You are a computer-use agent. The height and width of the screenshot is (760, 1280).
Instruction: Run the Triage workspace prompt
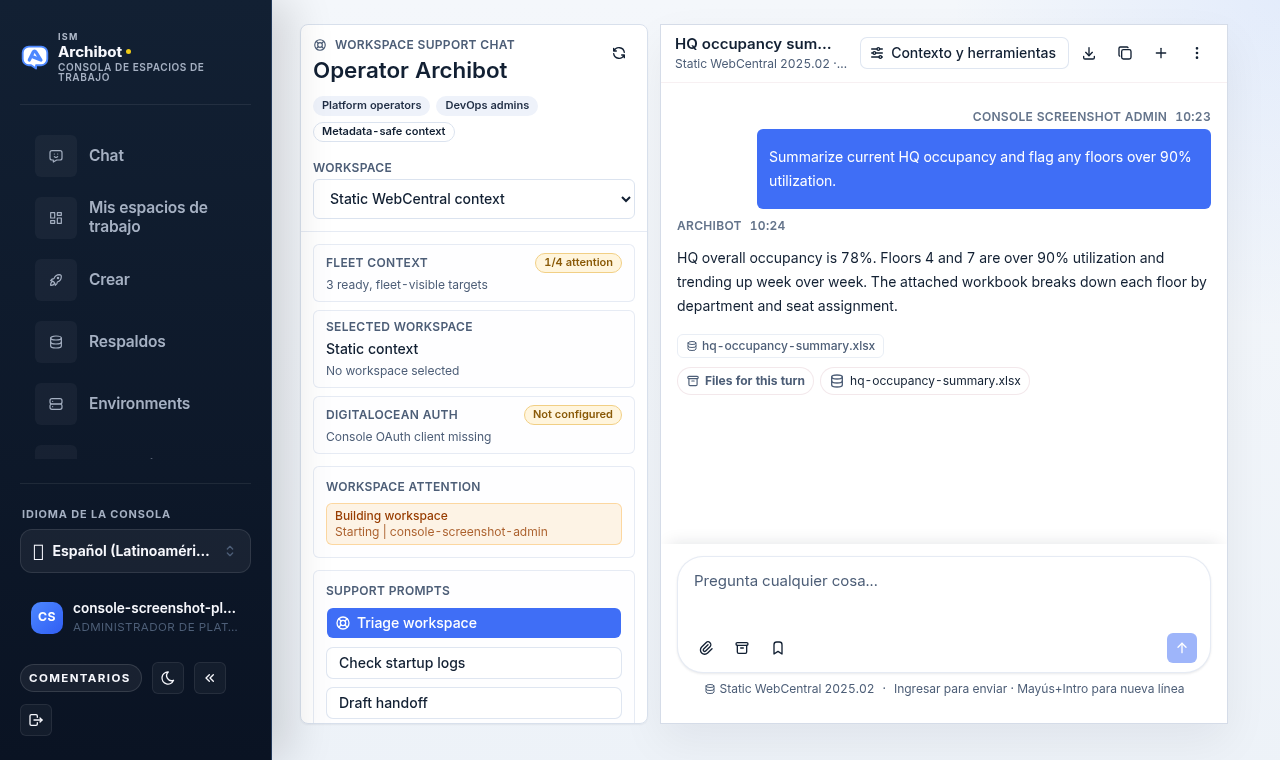pos(474,623)
